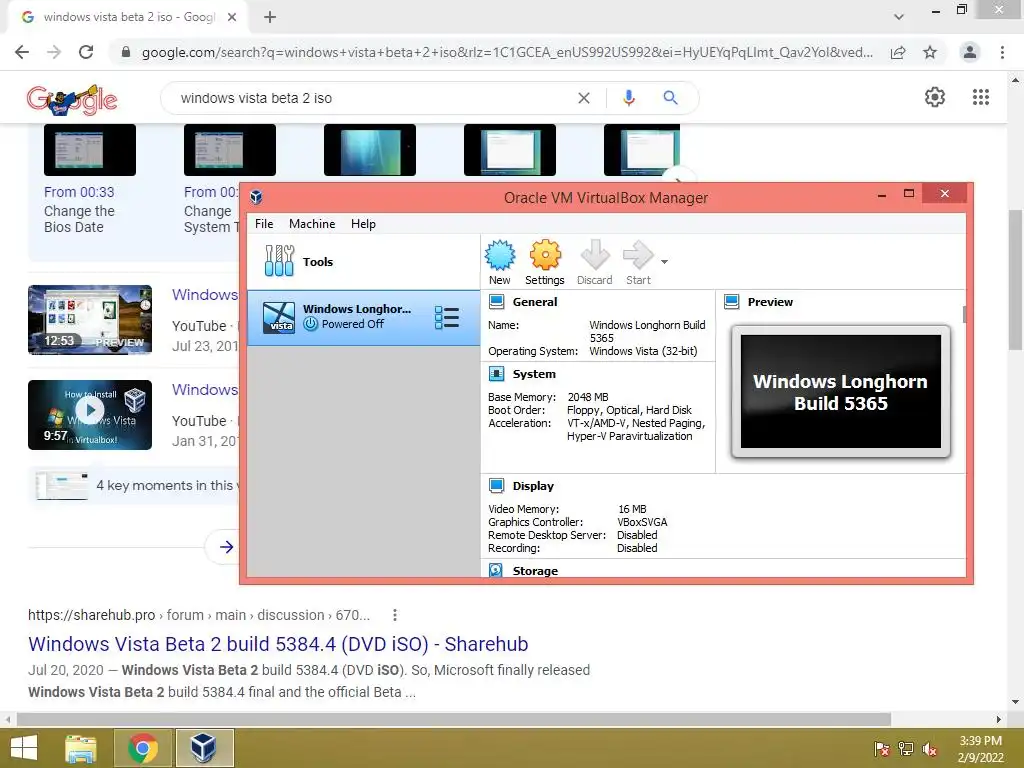The height and width of the screenshot is (768, 1024).
Task: Click the VirtualBox title bar cube icon
Action: point(257,197)
